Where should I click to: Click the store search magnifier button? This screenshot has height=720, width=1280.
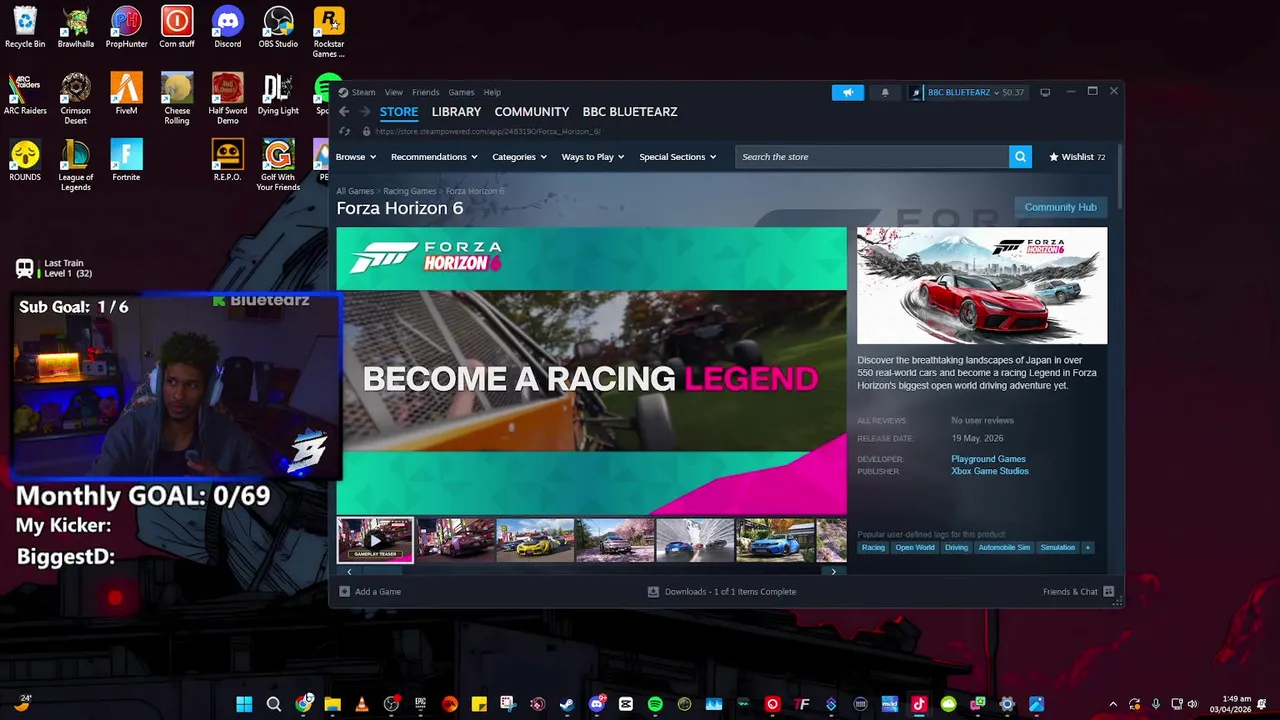[1020, 157]
